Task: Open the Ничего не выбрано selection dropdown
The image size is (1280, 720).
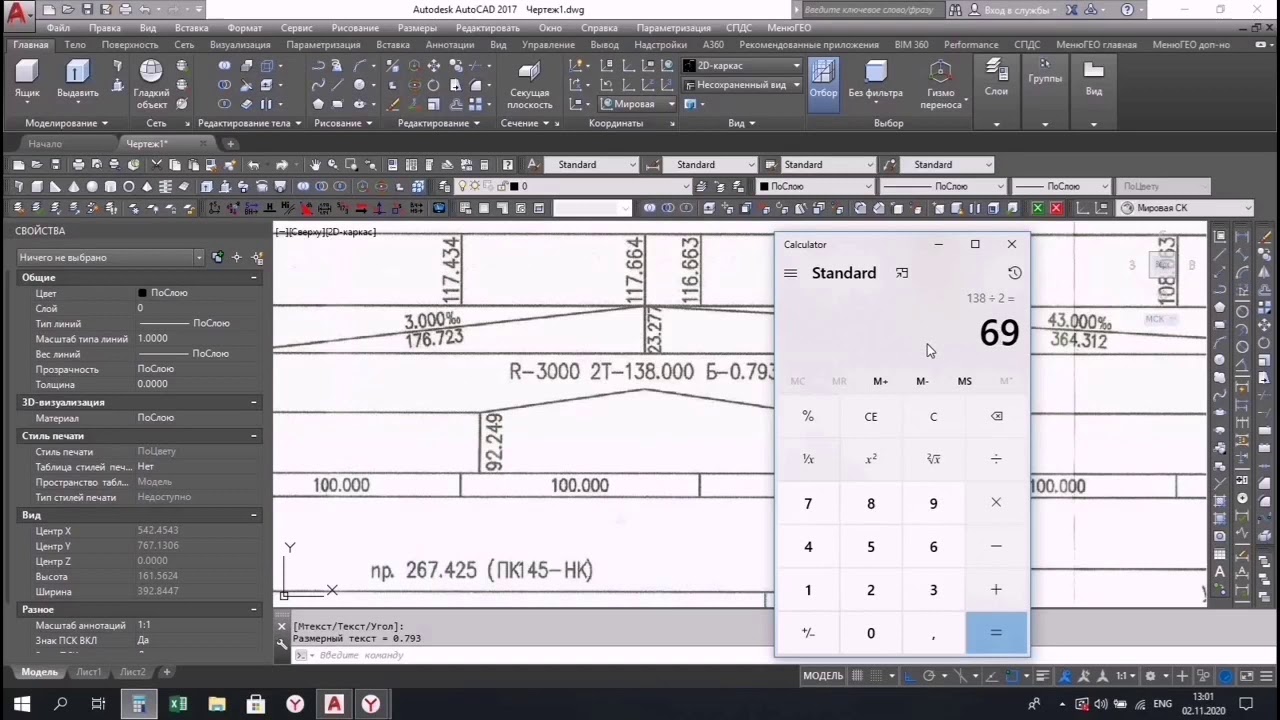Action: coord(110,257)
